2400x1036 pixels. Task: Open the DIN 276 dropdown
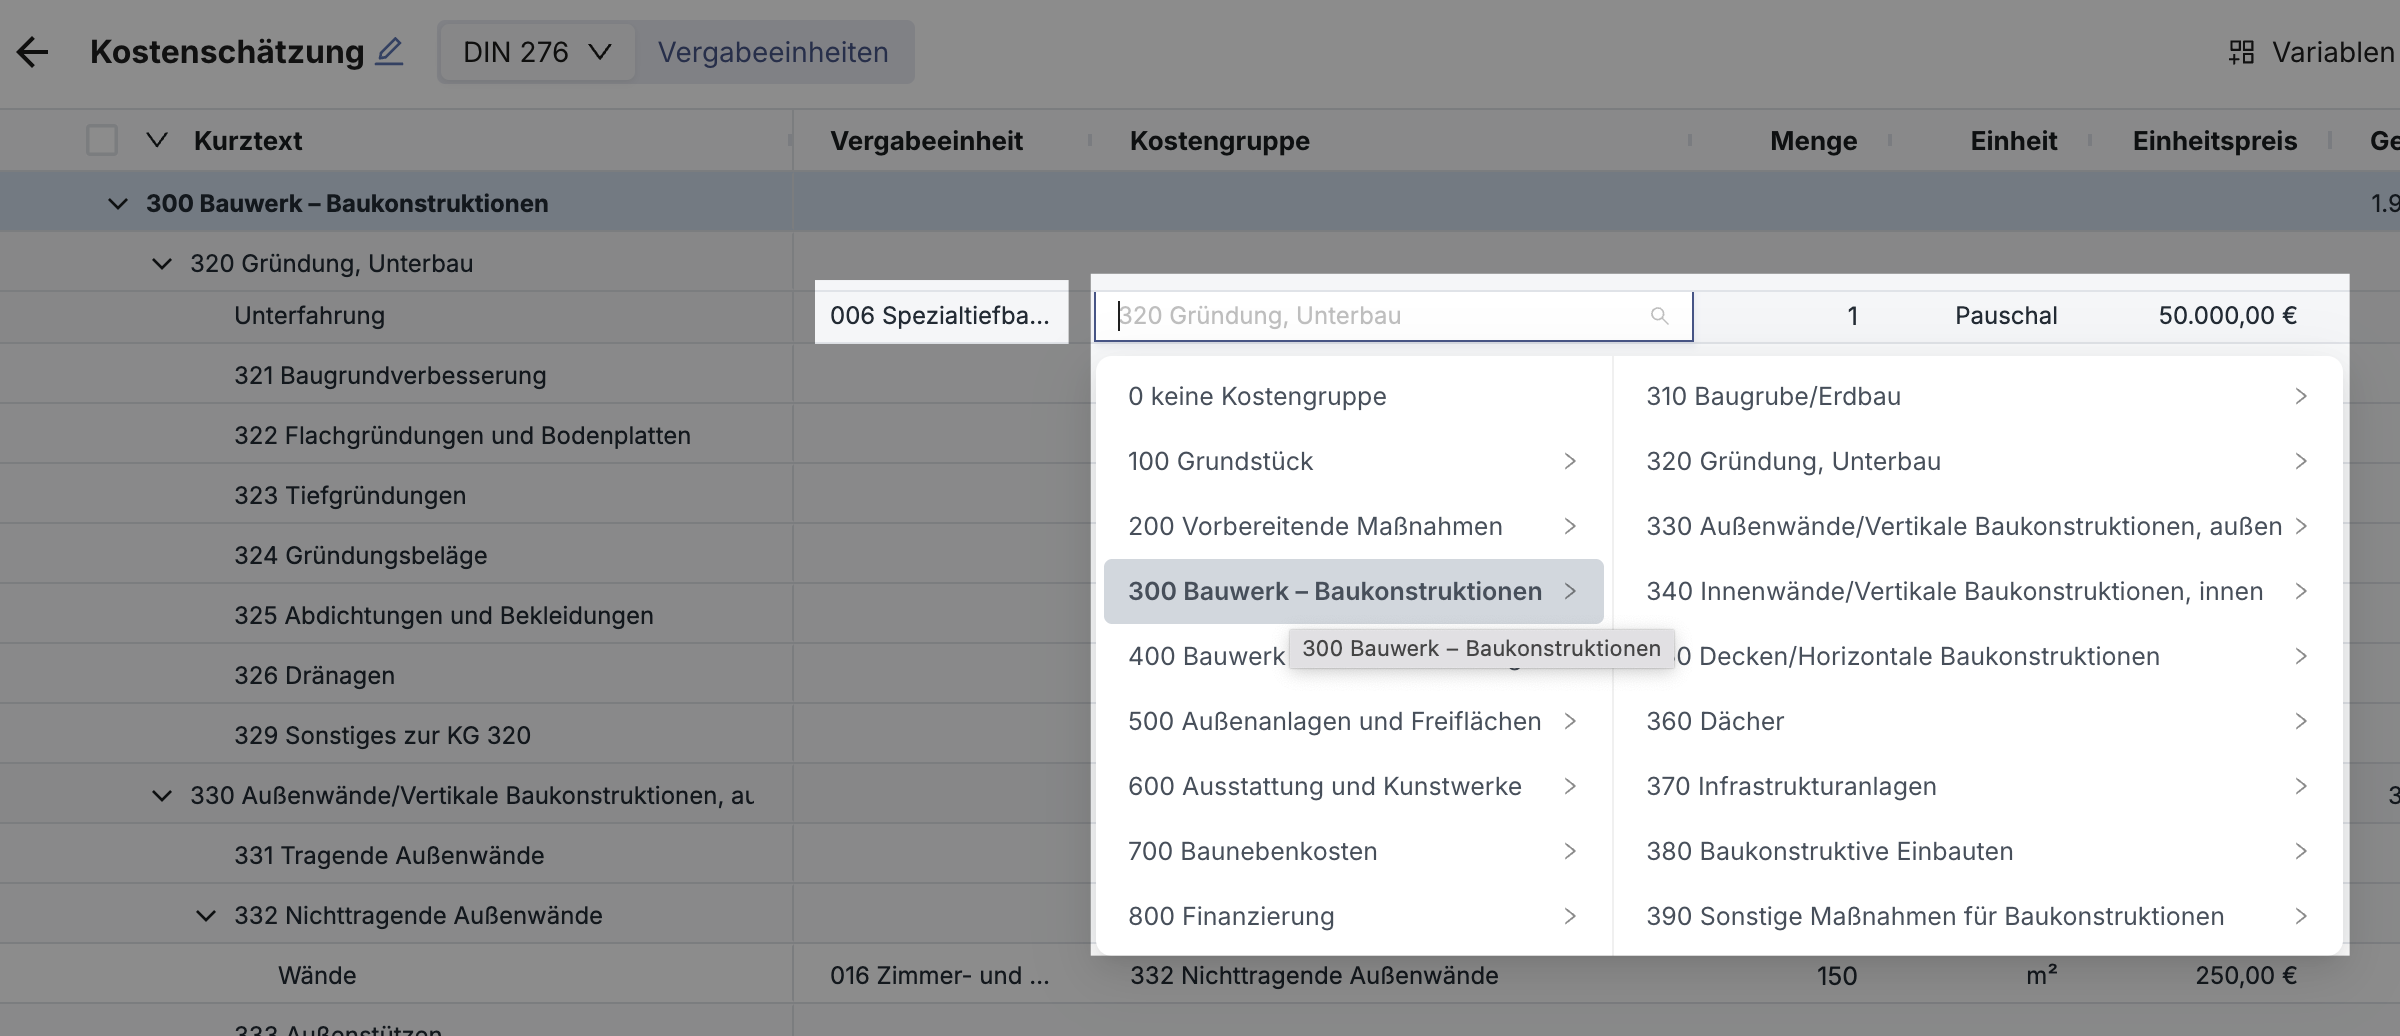point(537,52)
